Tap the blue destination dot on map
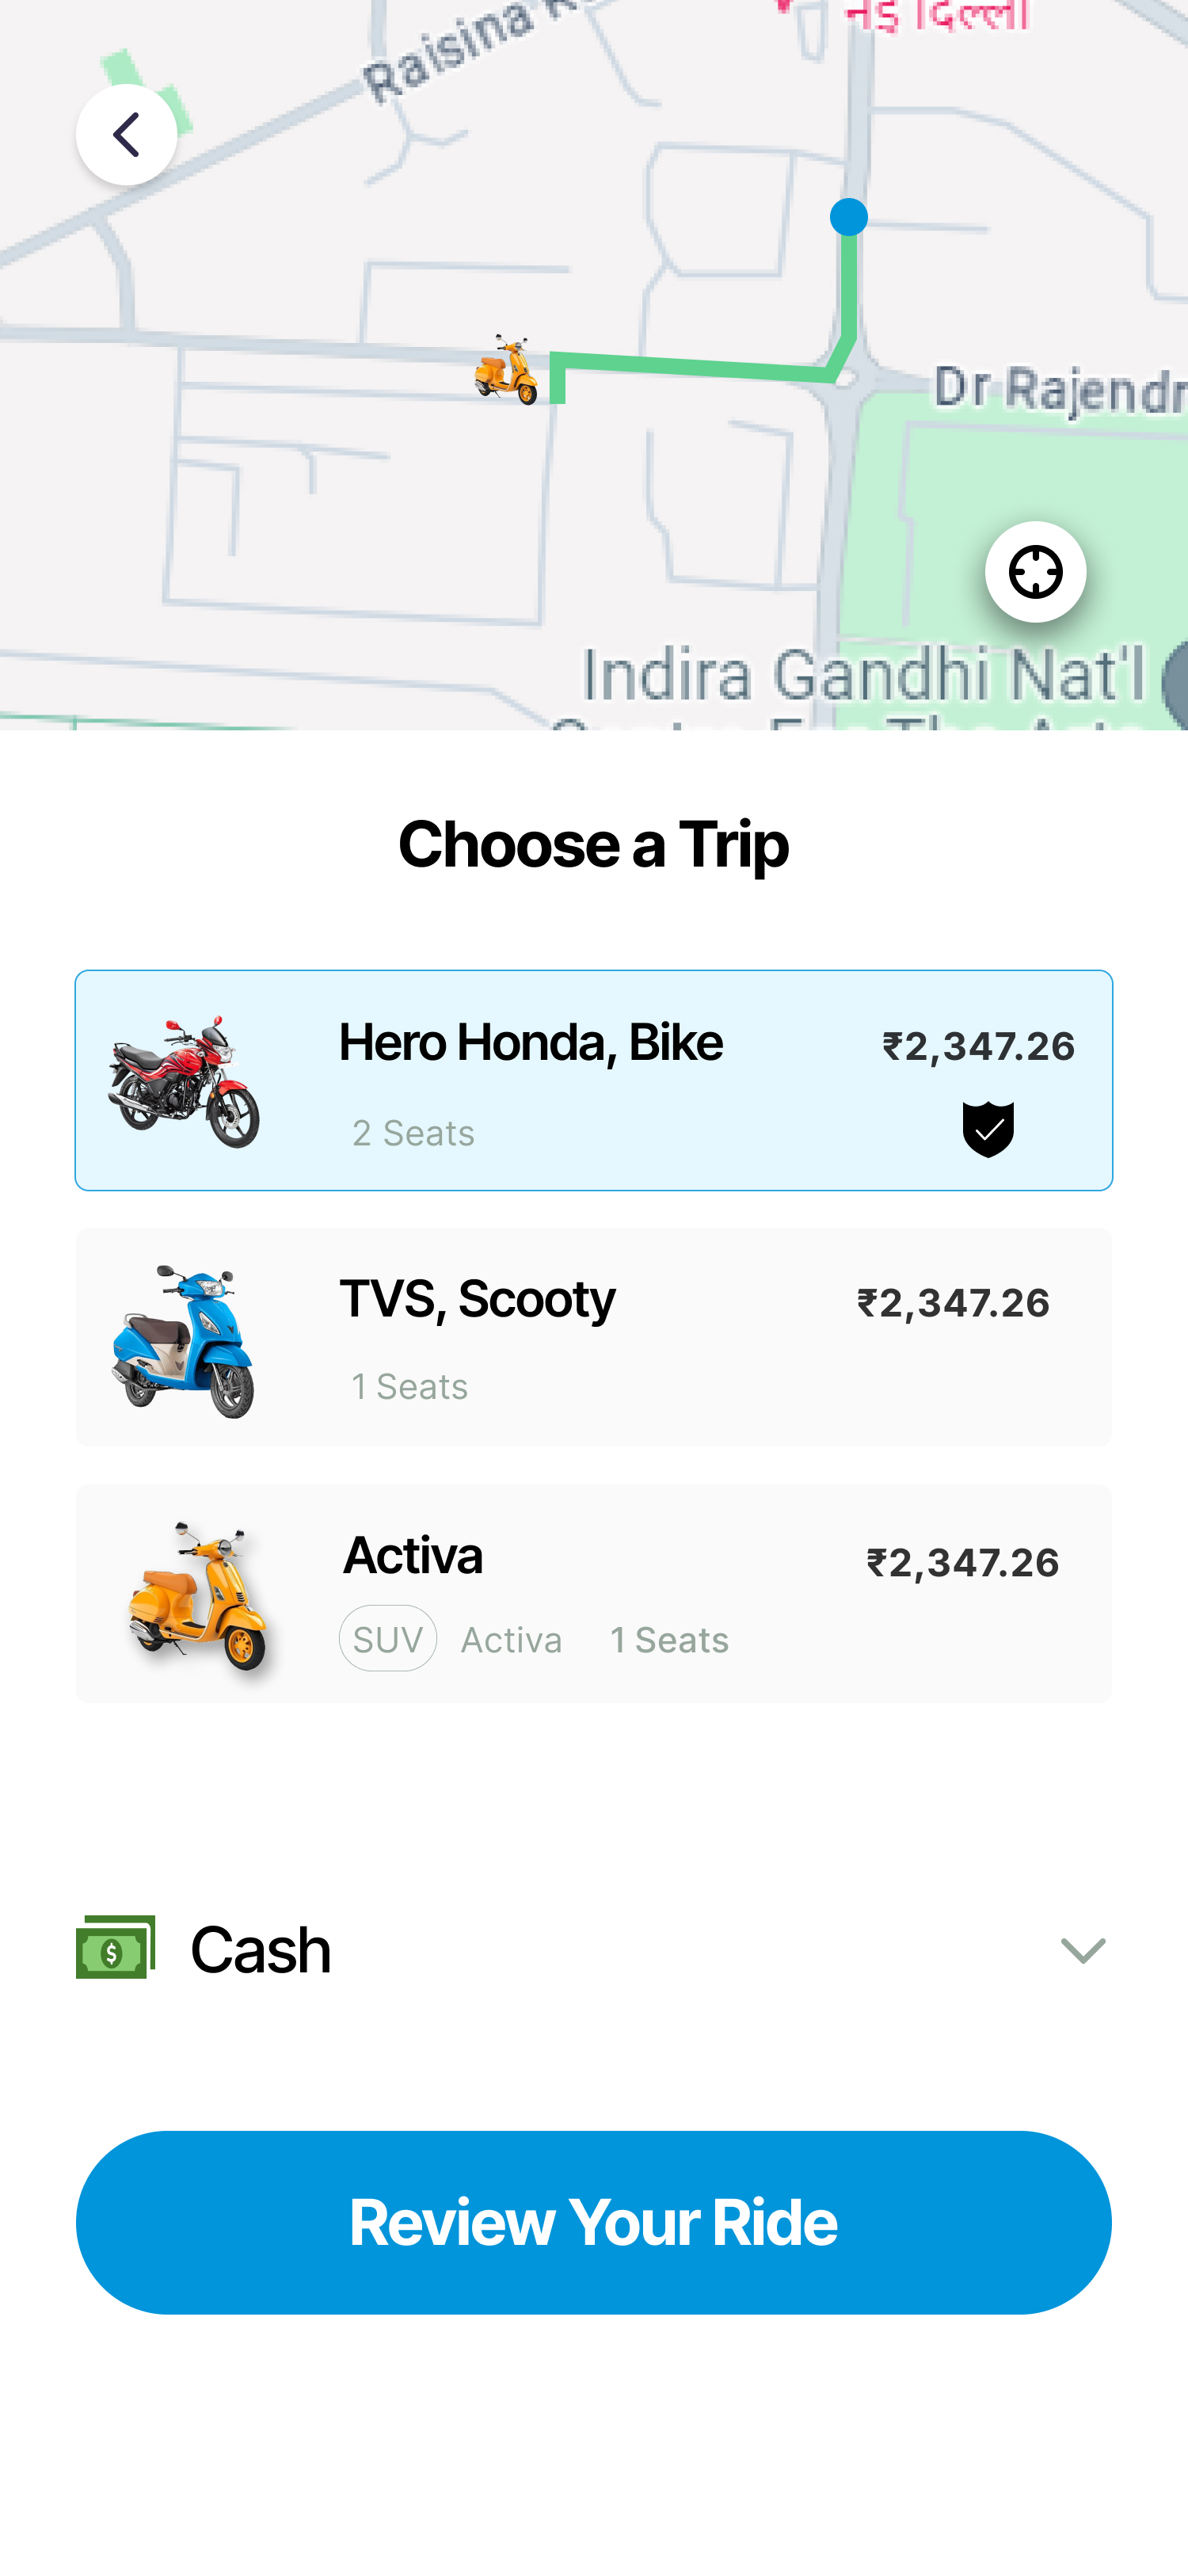1188x2576 pixels. click(x=848, y=217)
